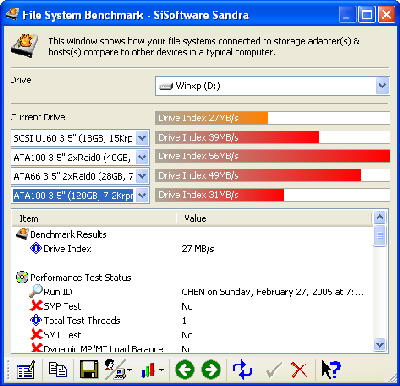
Task: Expand the ATA100 120GB reference dropdown
Action: (142, 195)
